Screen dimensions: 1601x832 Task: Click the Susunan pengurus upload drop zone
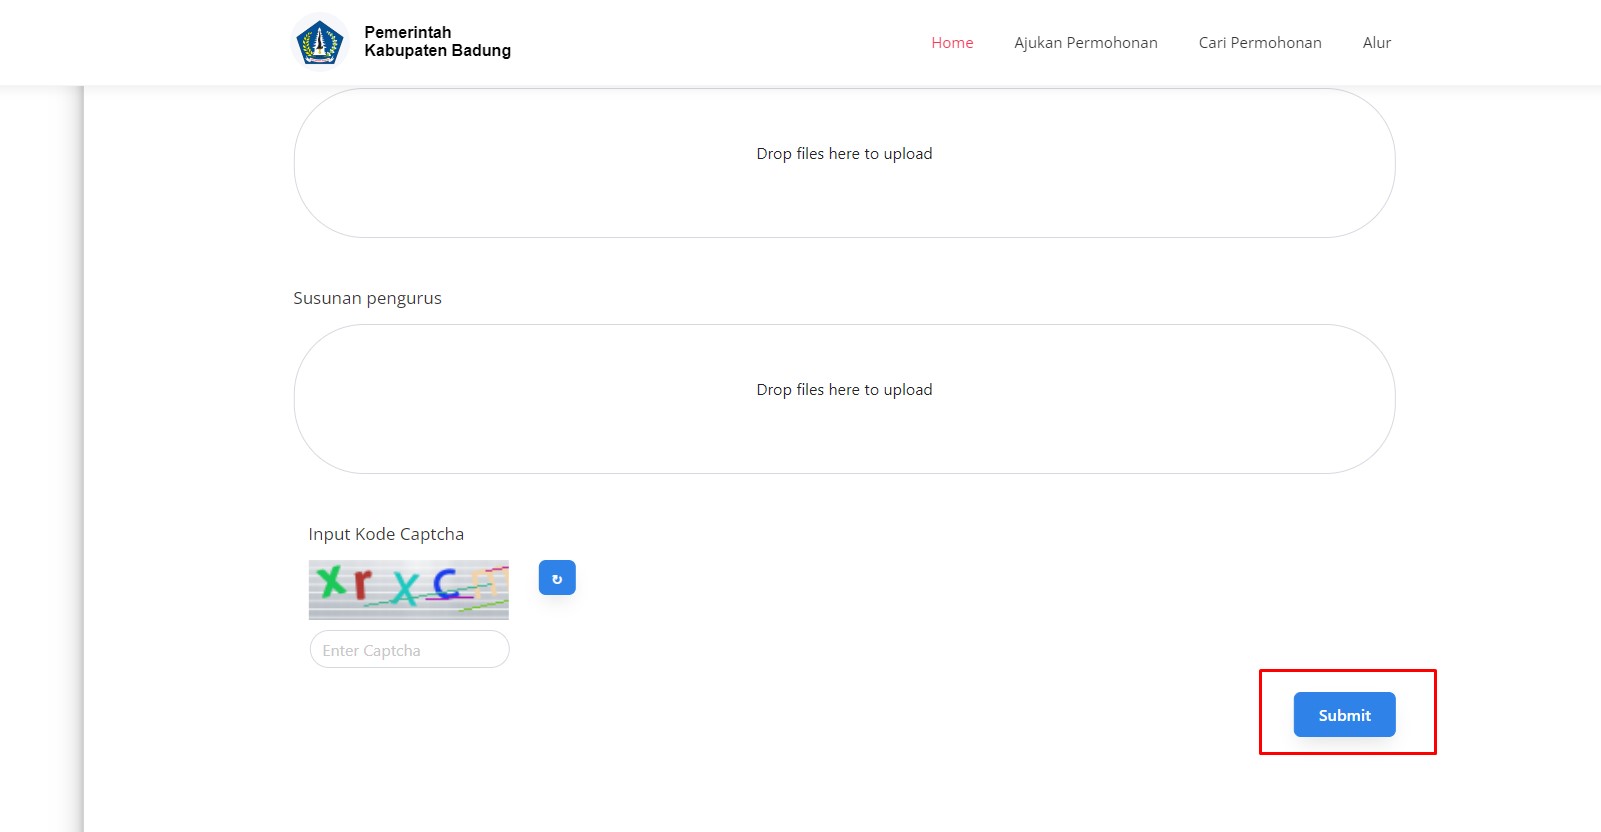click(x=844, y=430)
